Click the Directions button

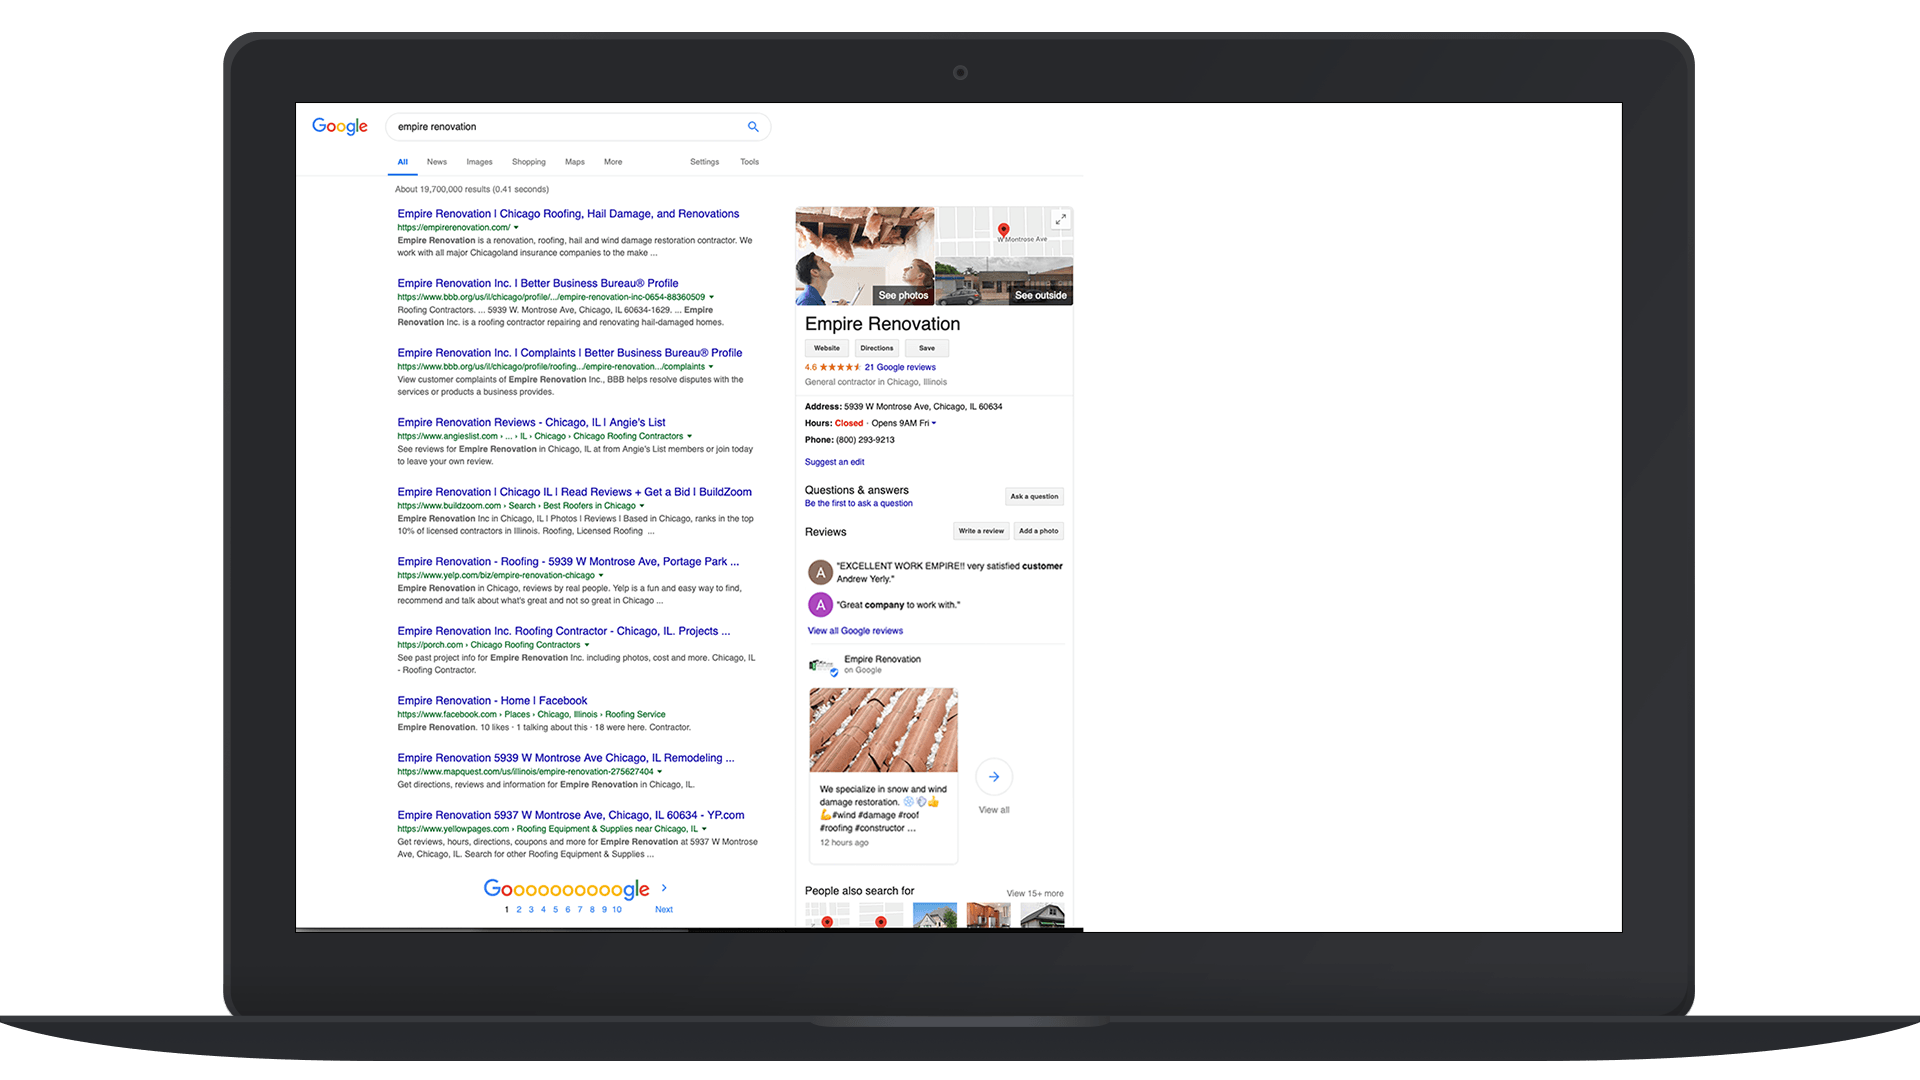tap(877, 348)
